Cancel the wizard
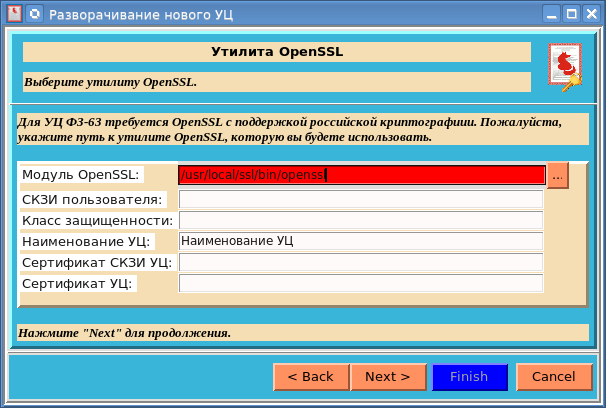Viewport: 606px width, 408px height. pos(554,377)
